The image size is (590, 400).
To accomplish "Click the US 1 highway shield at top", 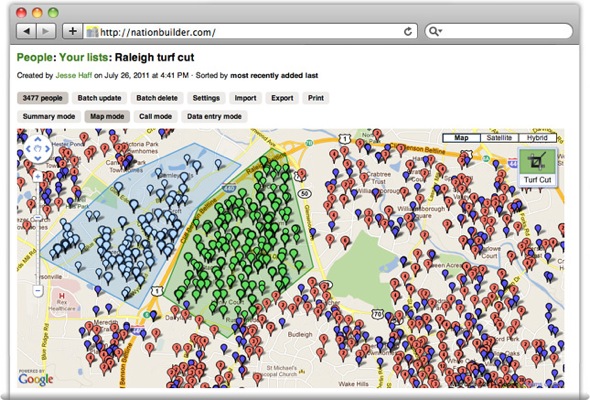I will pos(345,139).
